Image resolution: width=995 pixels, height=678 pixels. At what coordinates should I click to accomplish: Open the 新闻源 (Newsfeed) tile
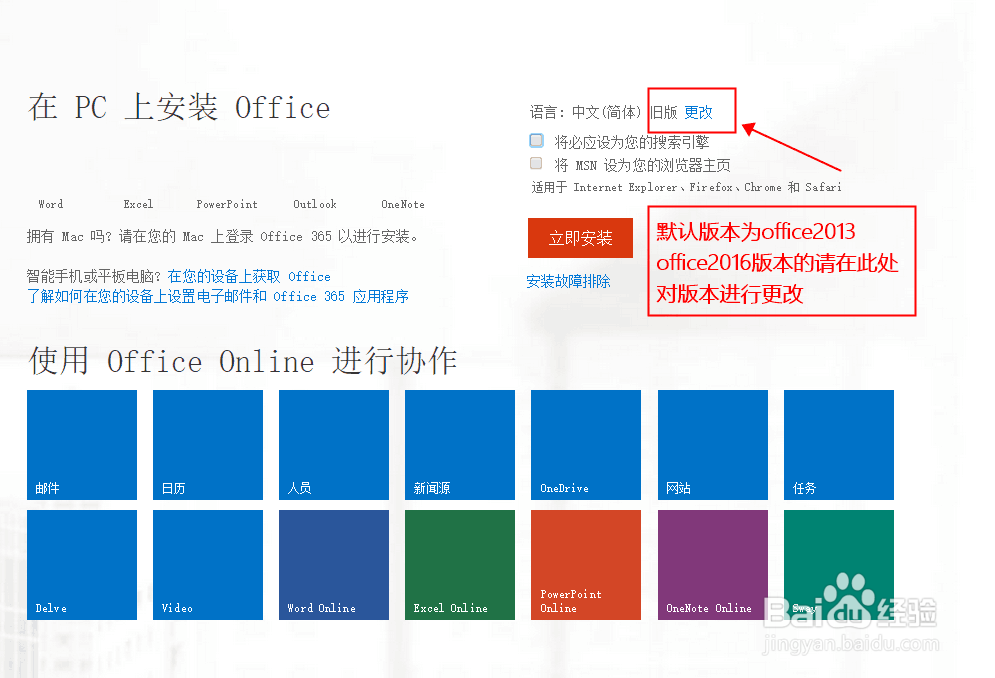[x=459, y=444]
